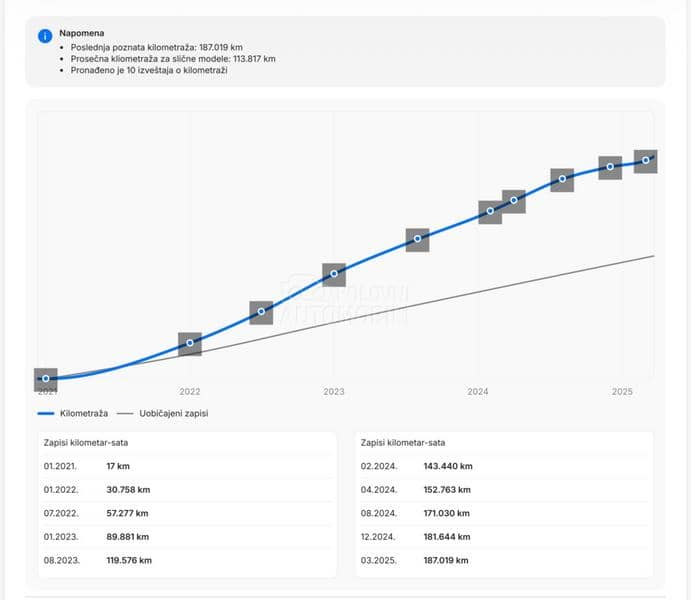Click the 2024 x-axis year label
This screenshot has height=600, width=691.
(x=478, y=392)
